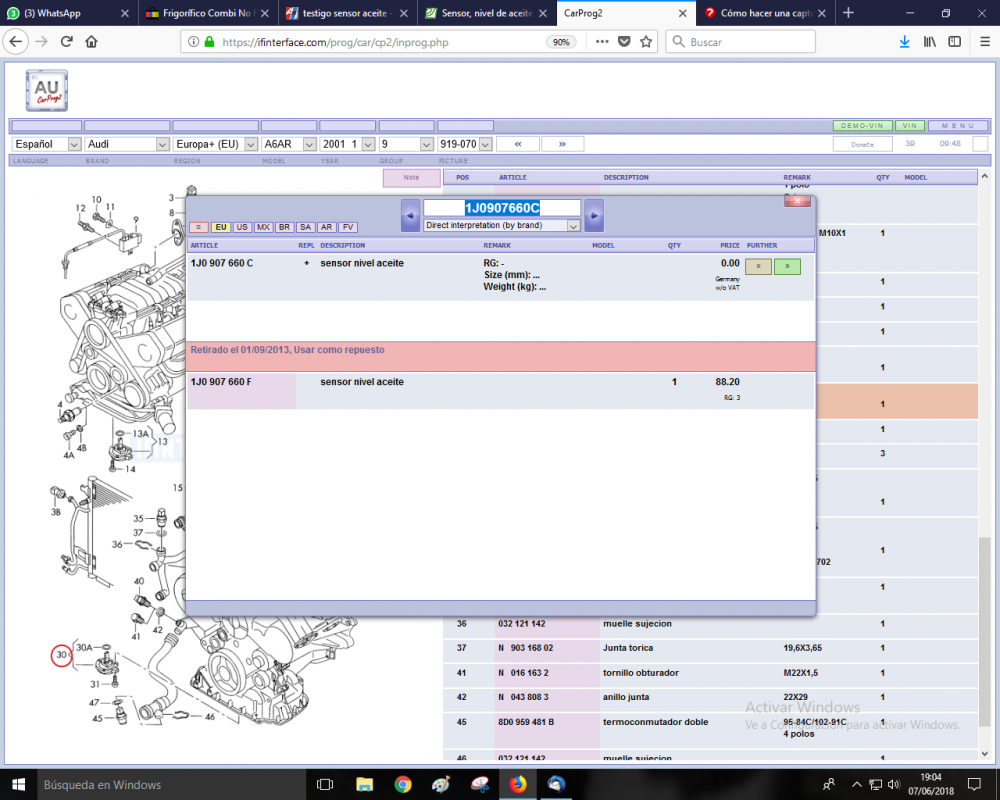1000x800 pixels.
Task: Open the Firefox downloads panel
Action: 904,42
